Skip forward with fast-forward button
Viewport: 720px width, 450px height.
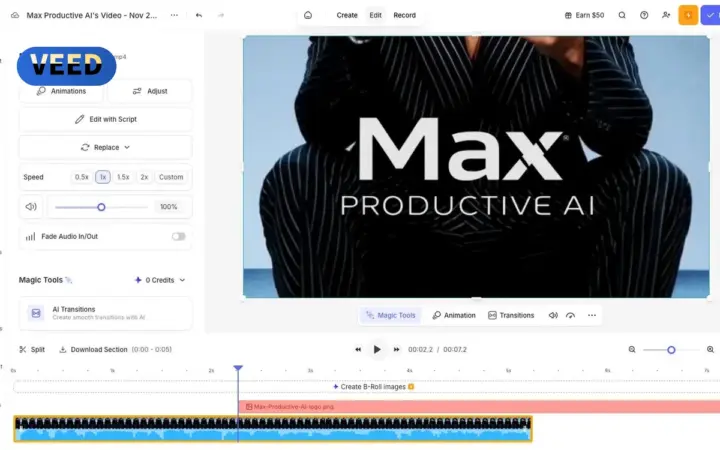pos(396,349)
